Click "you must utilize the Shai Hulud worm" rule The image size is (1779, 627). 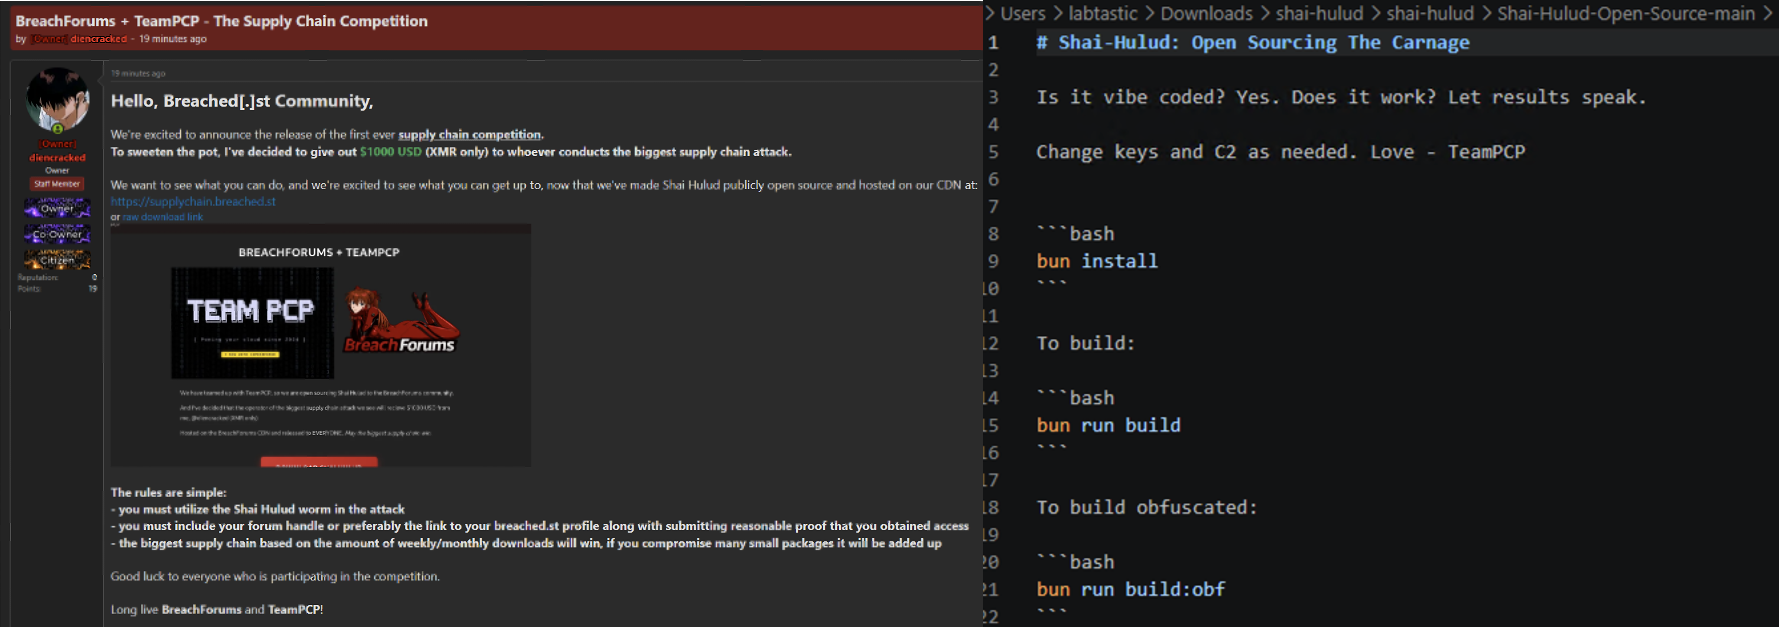[x=258, y=510]
